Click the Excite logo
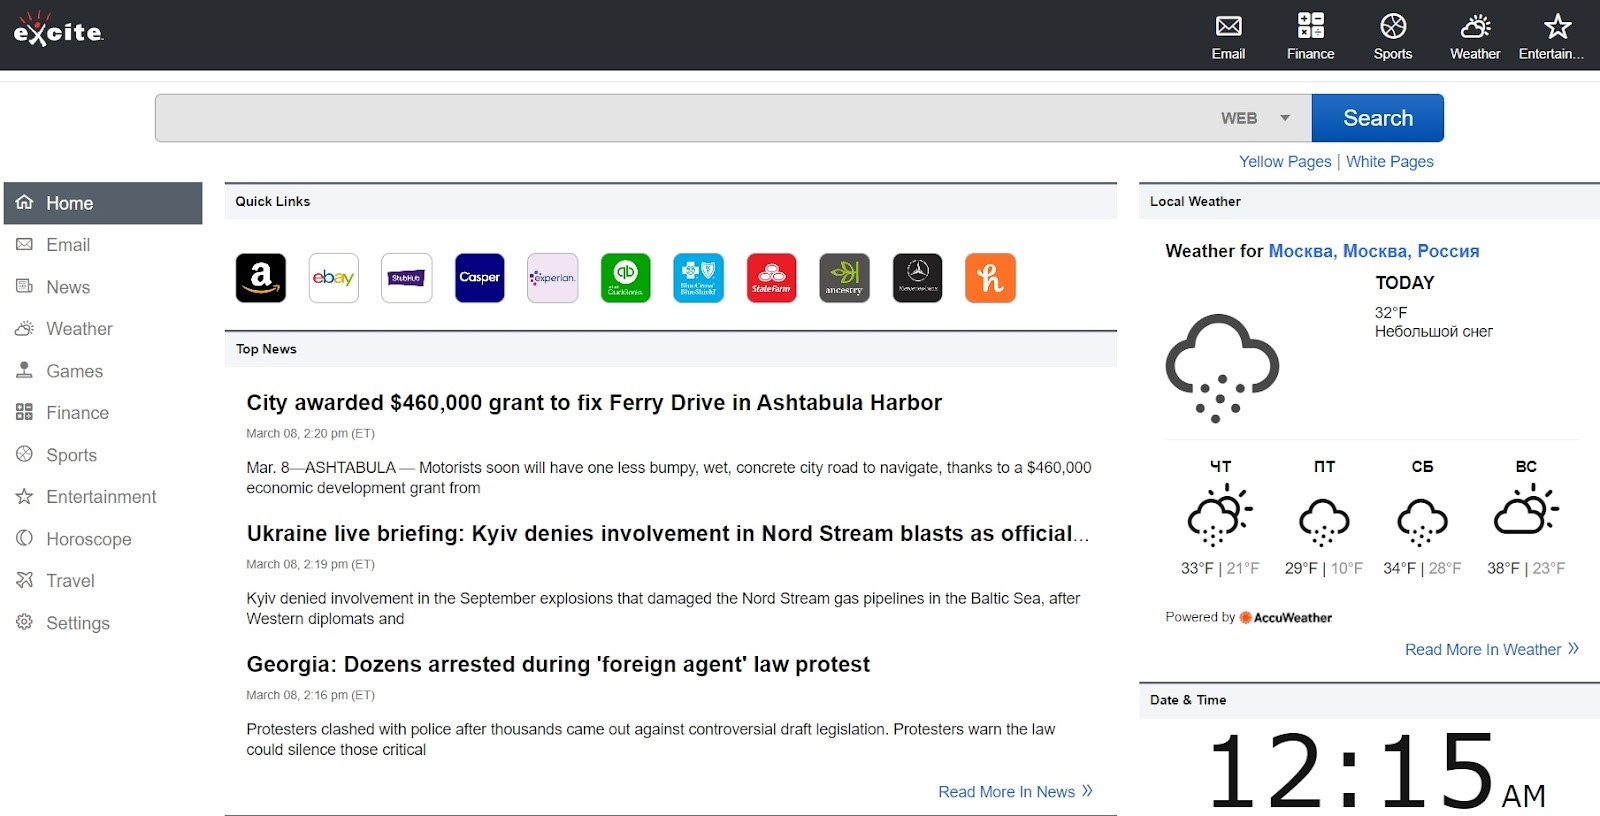This screenshot has height=816, width=1600. pos(58,30)
